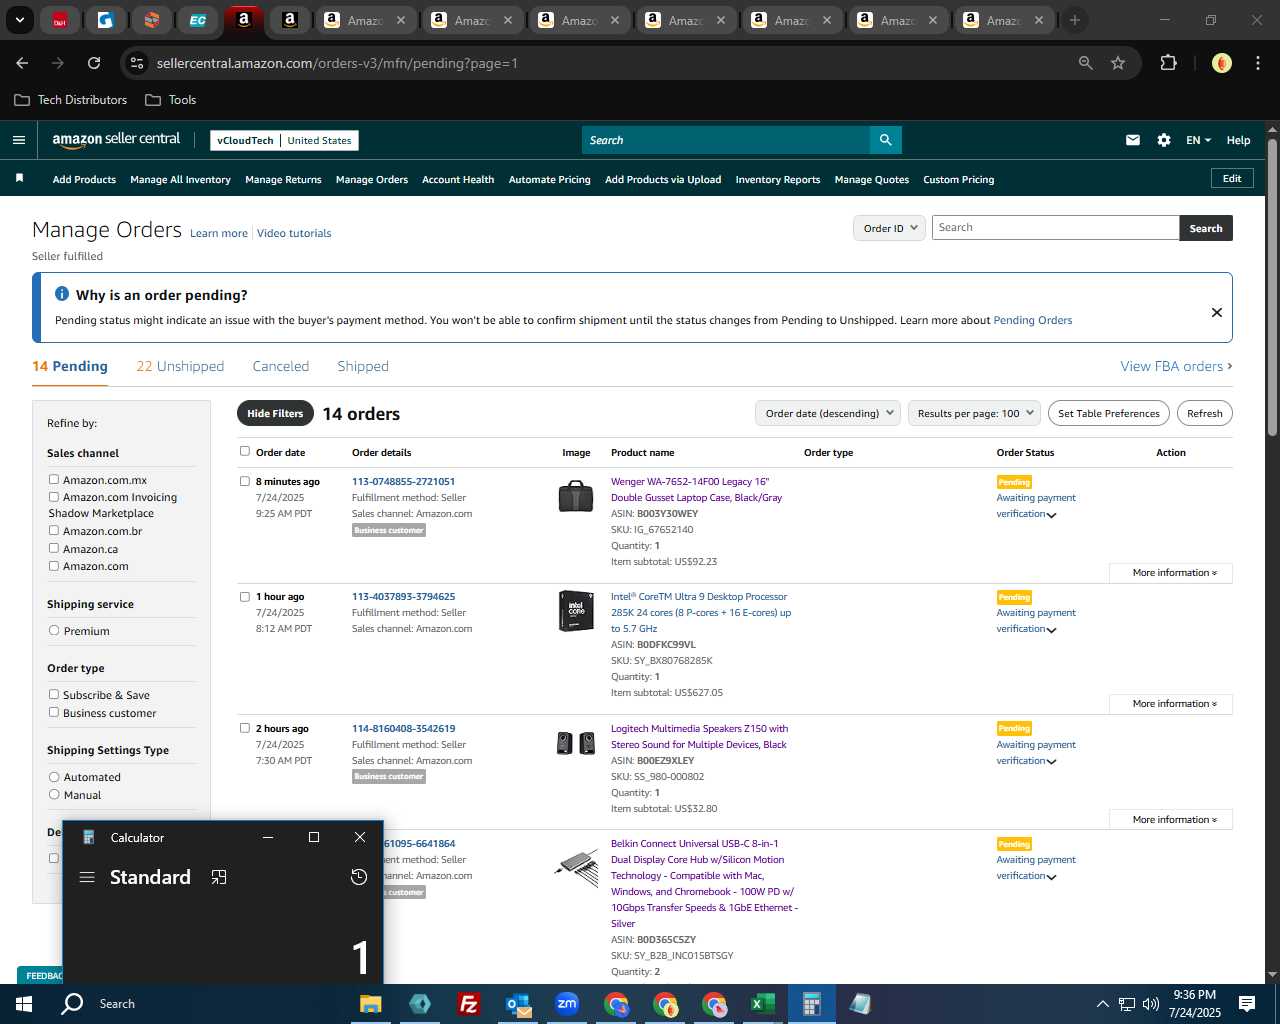This screenshot has height=1024, width=1280.
Task: Open Zoom from taskbar
Action: click(x=567, y=1004)
